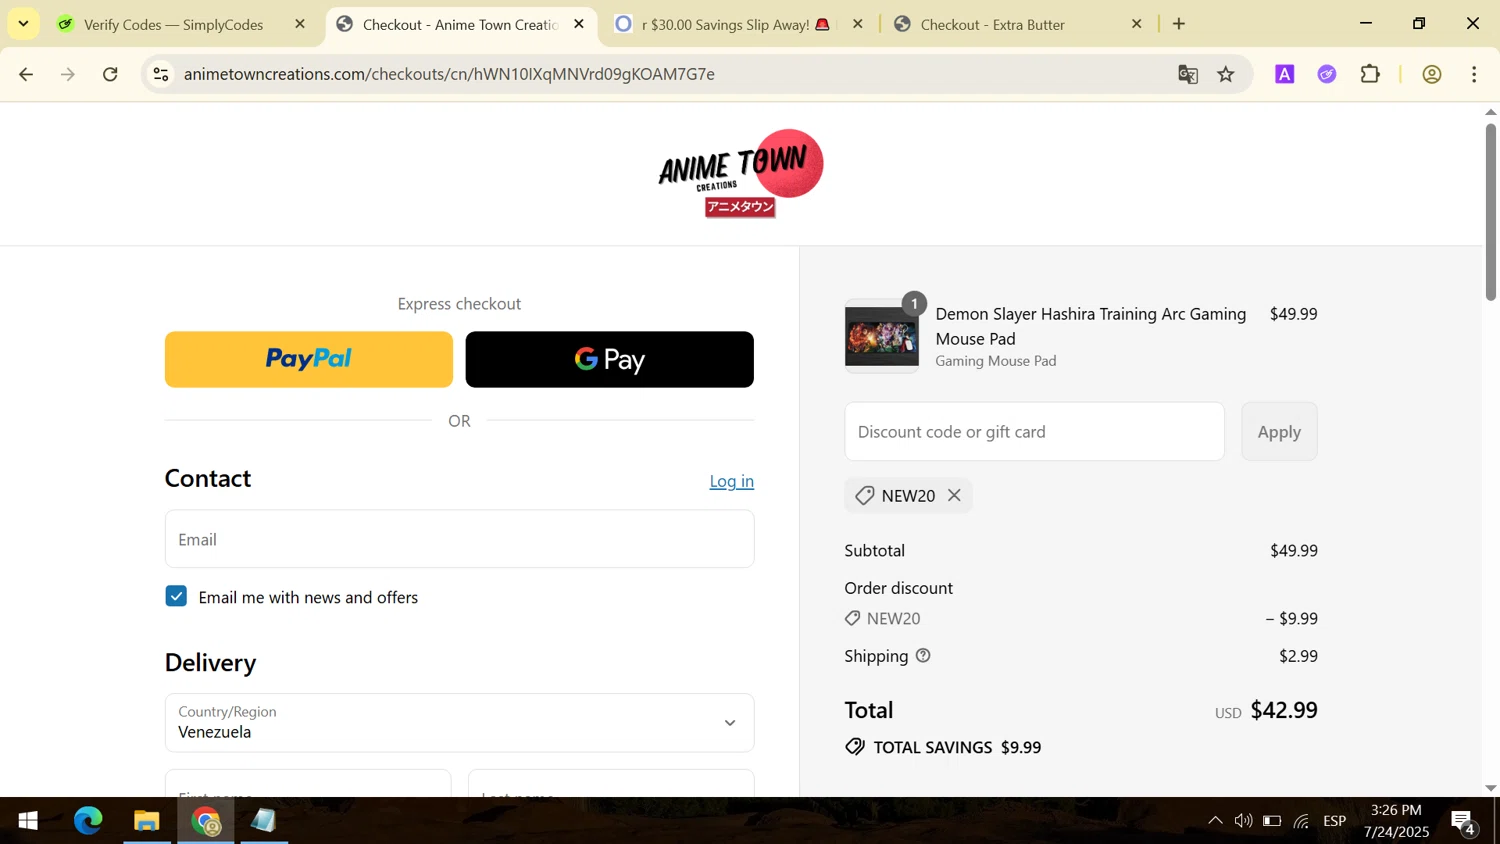Click the Shipping help question icon
The height and width of the screenshot is (844, 1500).
click(923, 655)
